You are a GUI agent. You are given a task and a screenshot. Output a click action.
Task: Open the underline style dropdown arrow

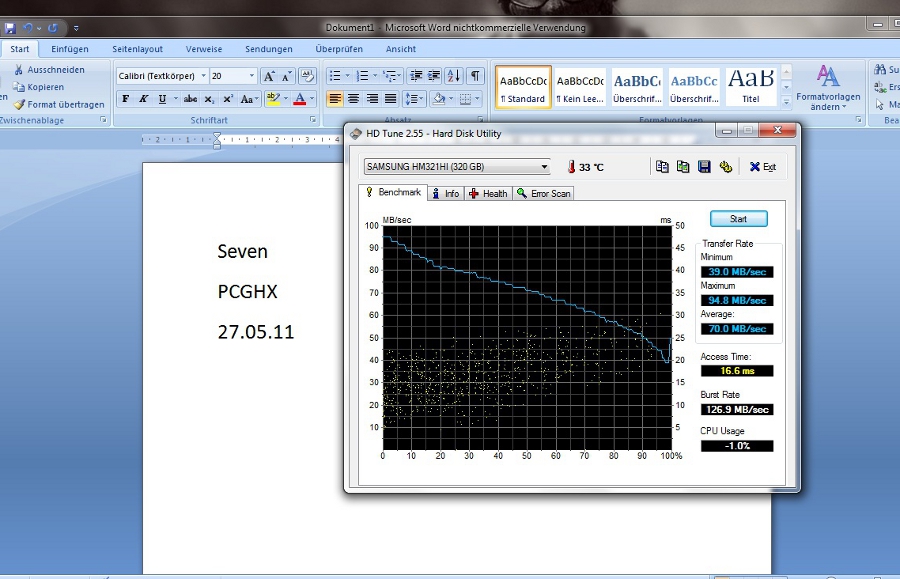tap(176, 99)
